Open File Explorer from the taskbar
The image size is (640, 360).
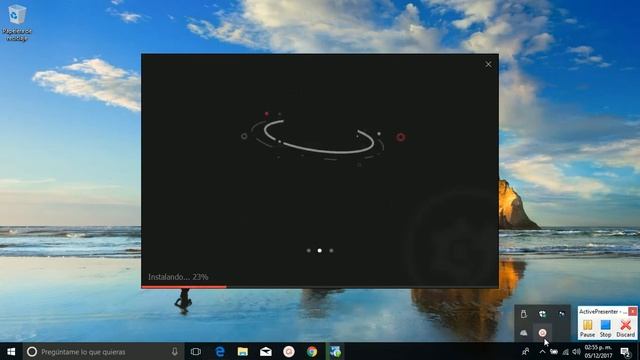click(243, 351)
